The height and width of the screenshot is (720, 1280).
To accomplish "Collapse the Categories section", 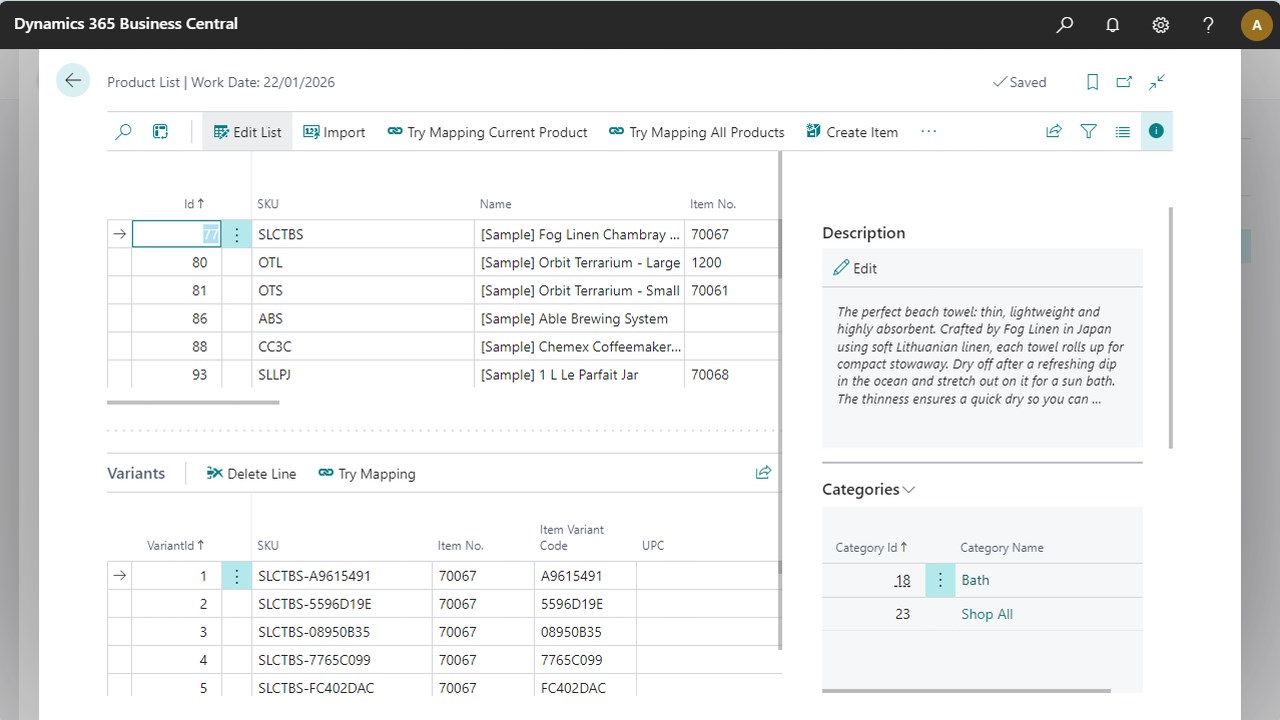I will pos(868,489).
